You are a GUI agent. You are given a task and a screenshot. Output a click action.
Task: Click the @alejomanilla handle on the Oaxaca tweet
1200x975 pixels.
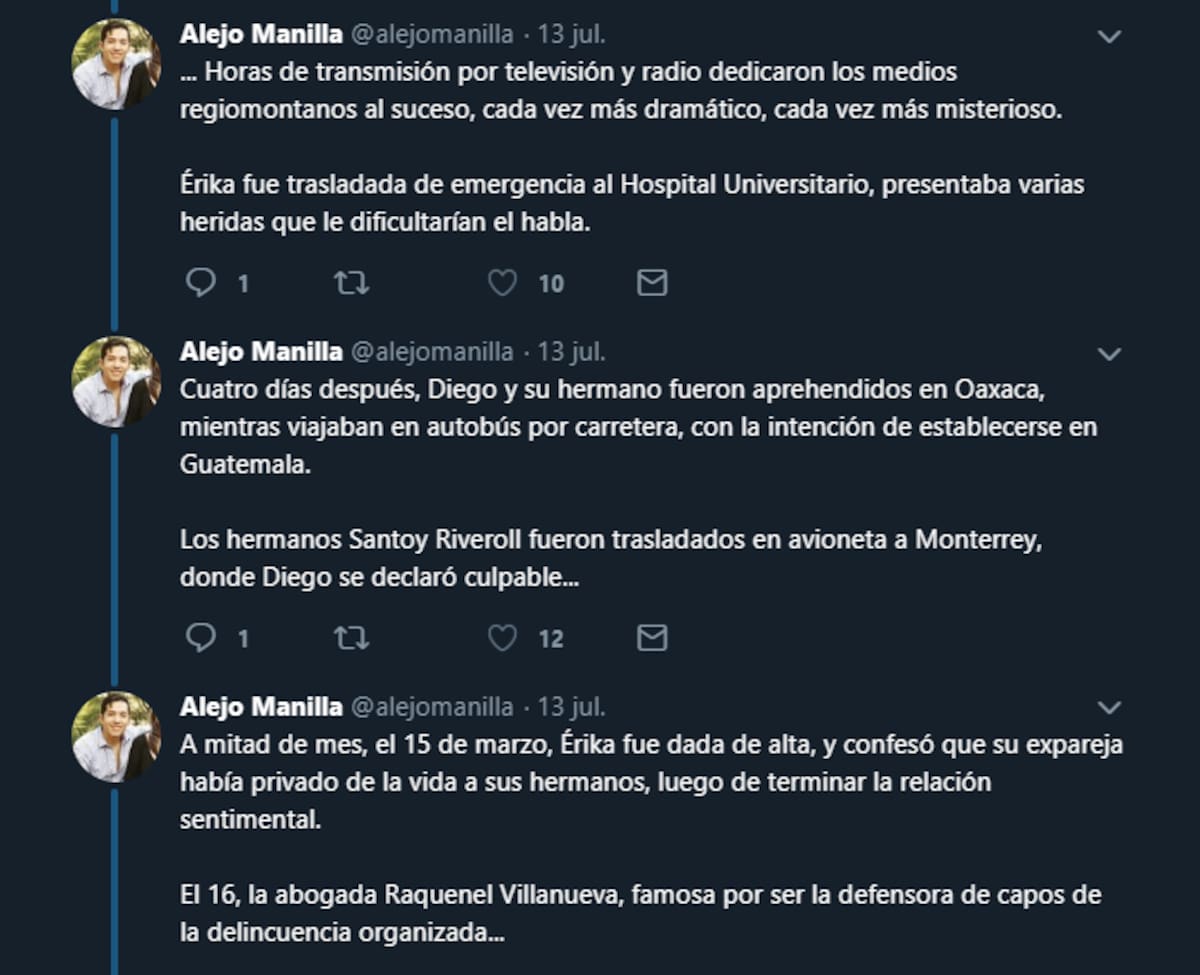(430, 352)
